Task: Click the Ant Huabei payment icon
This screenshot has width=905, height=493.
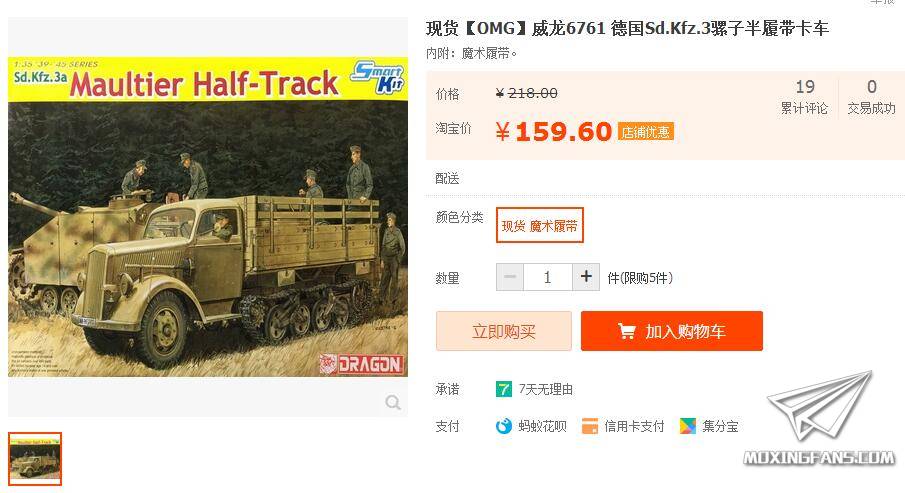Action: click(504, 426)
